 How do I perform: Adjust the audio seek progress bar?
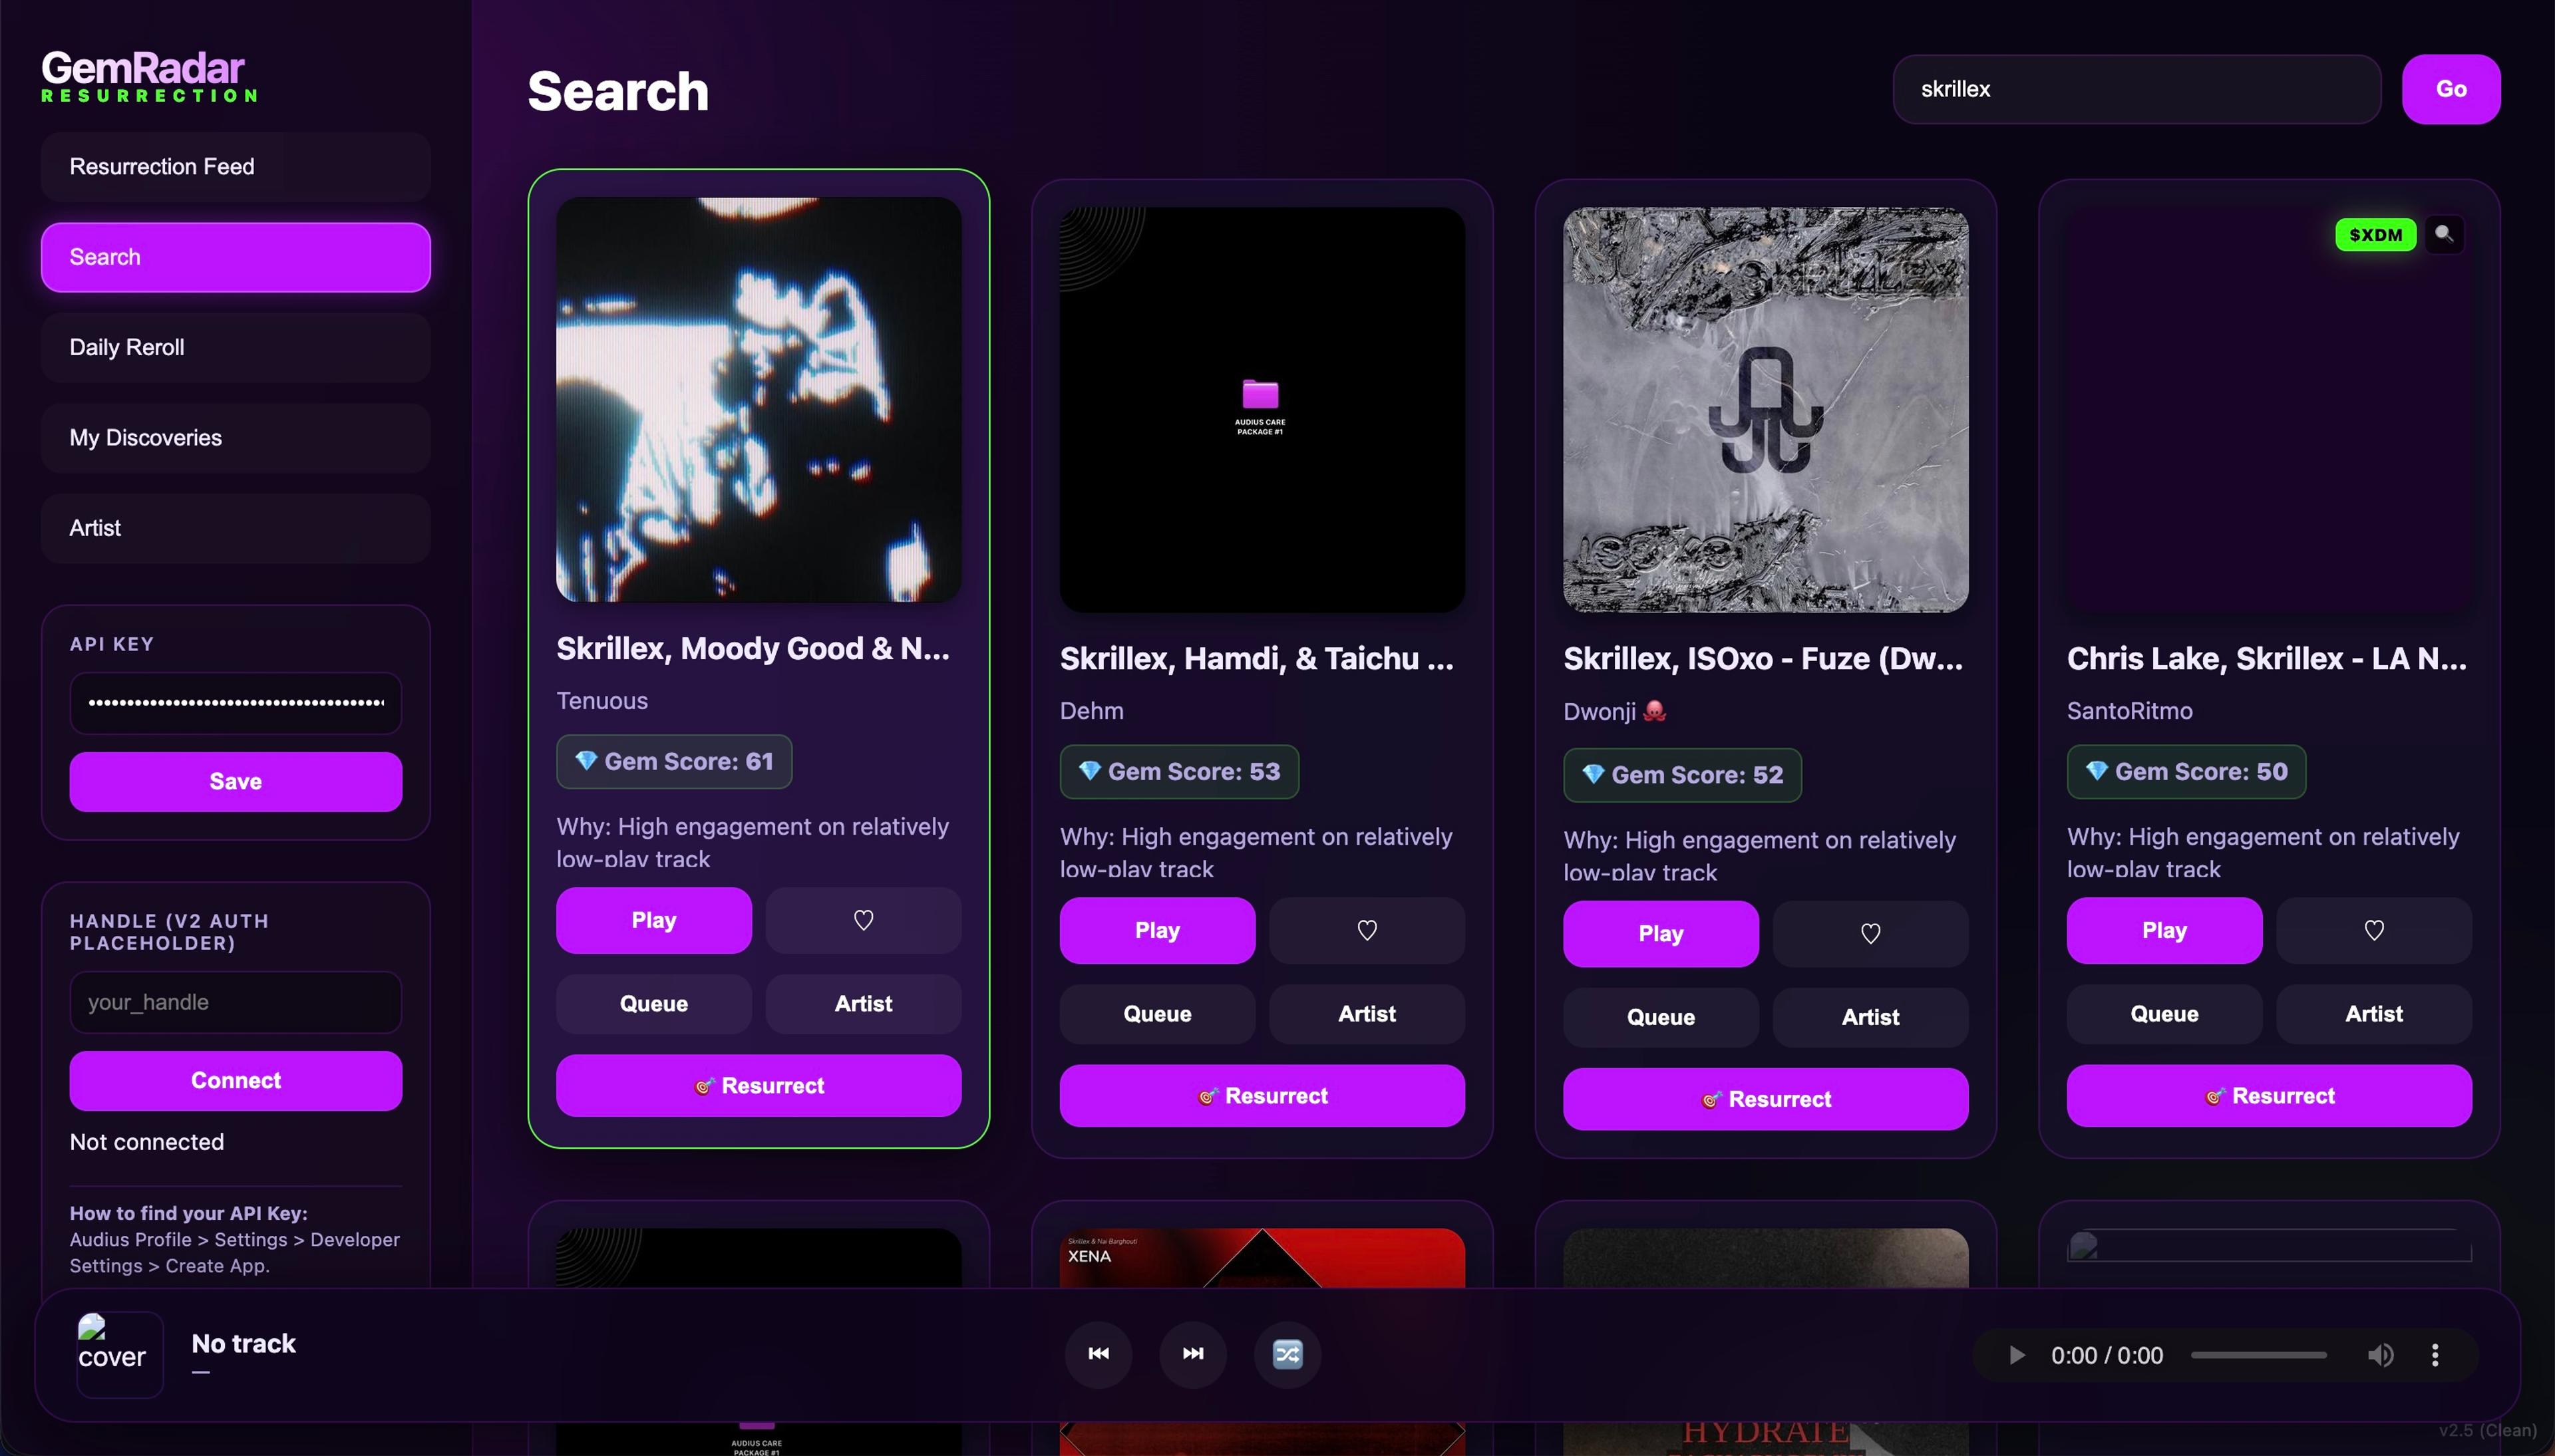(2258, 1355)
